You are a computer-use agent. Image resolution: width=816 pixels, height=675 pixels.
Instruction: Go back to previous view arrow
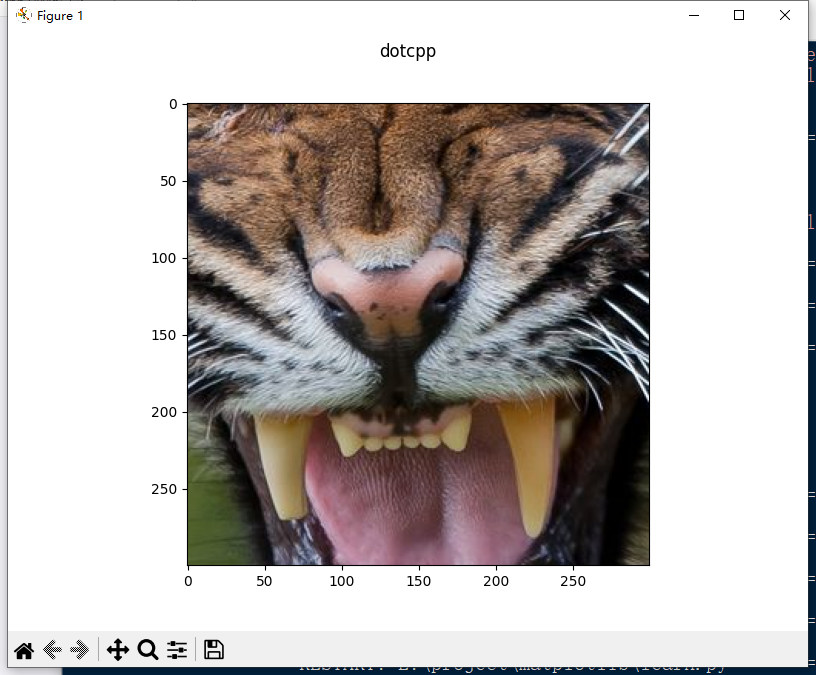click(x=52, y=650)
